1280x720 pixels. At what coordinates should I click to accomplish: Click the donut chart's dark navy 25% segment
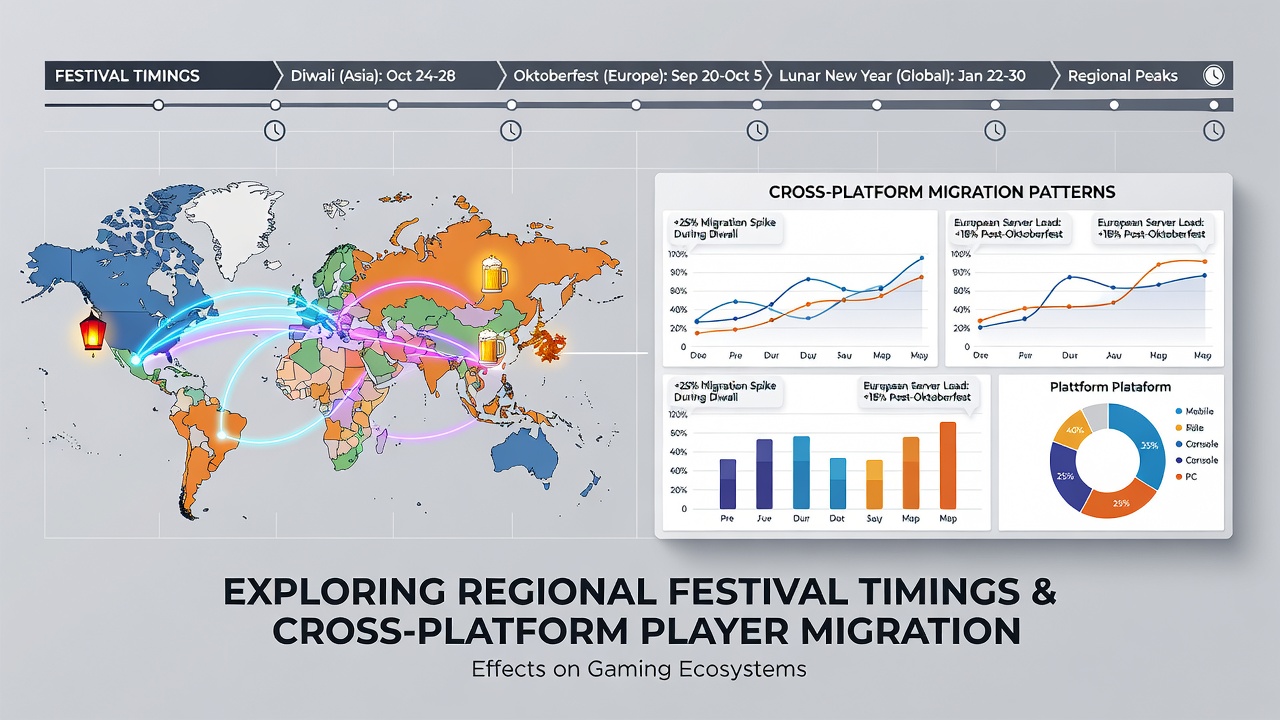point(1068,476)
